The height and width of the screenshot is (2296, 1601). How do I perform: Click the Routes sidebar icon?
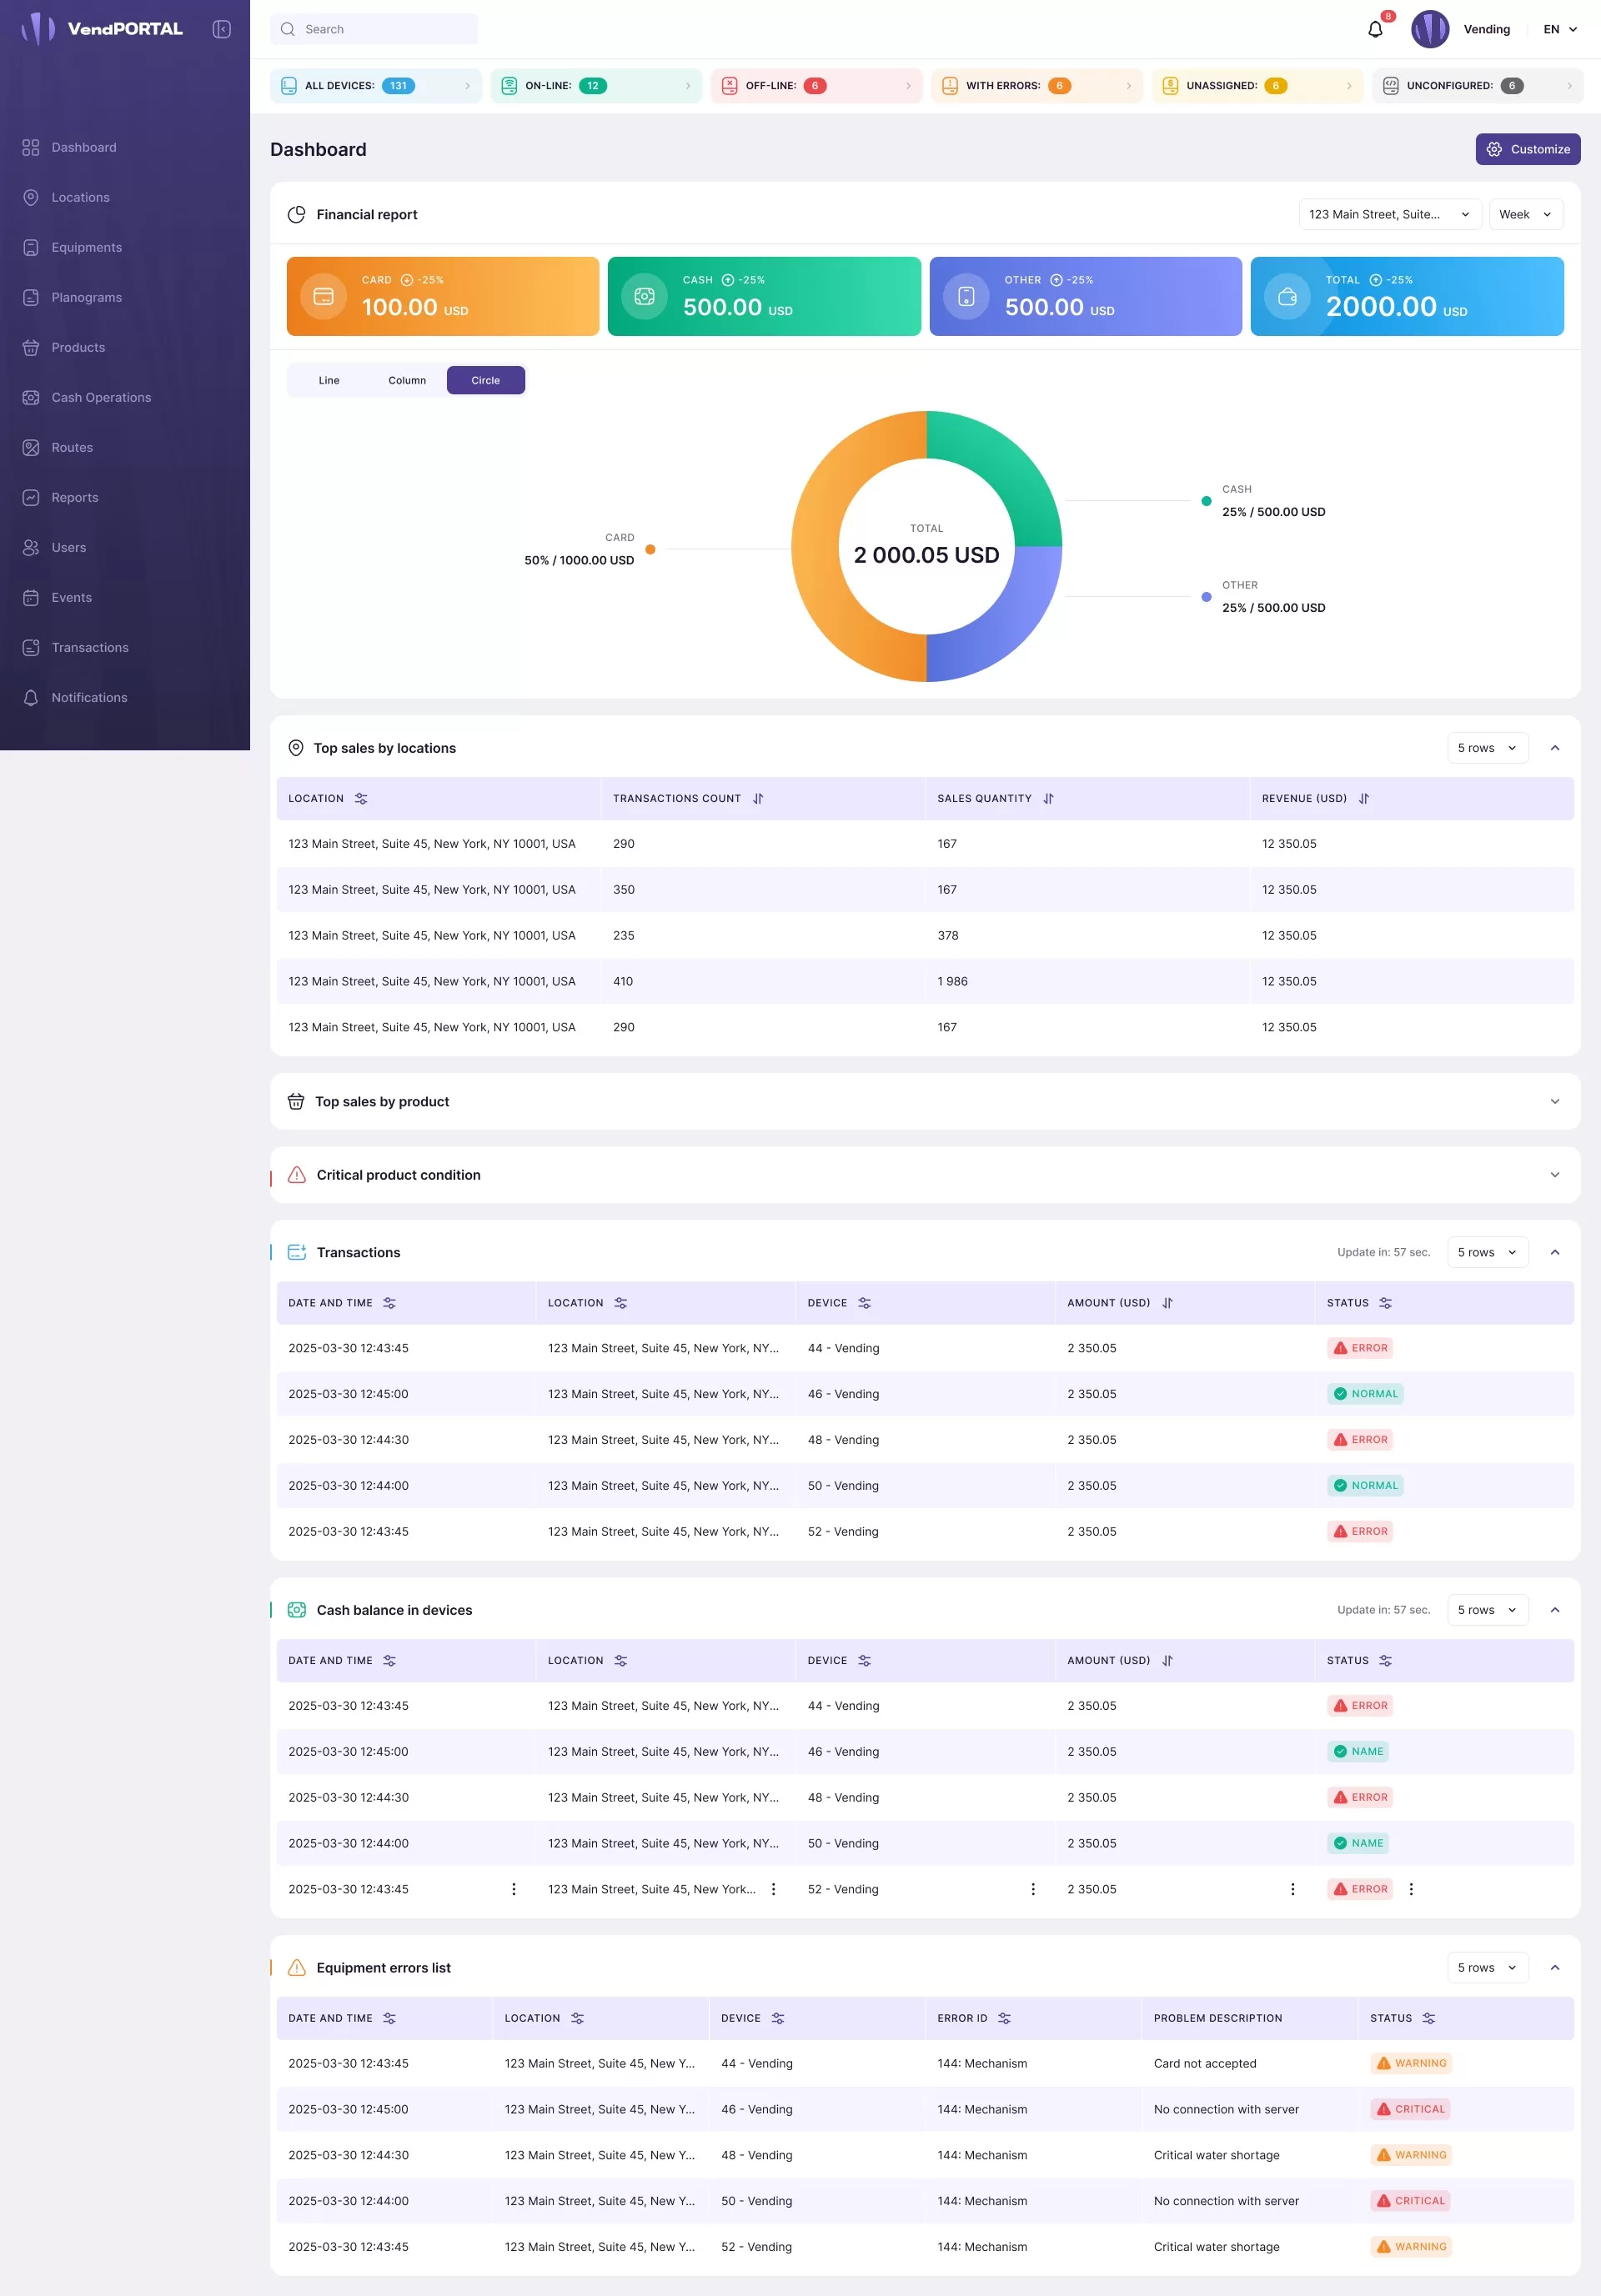[31, 447]
